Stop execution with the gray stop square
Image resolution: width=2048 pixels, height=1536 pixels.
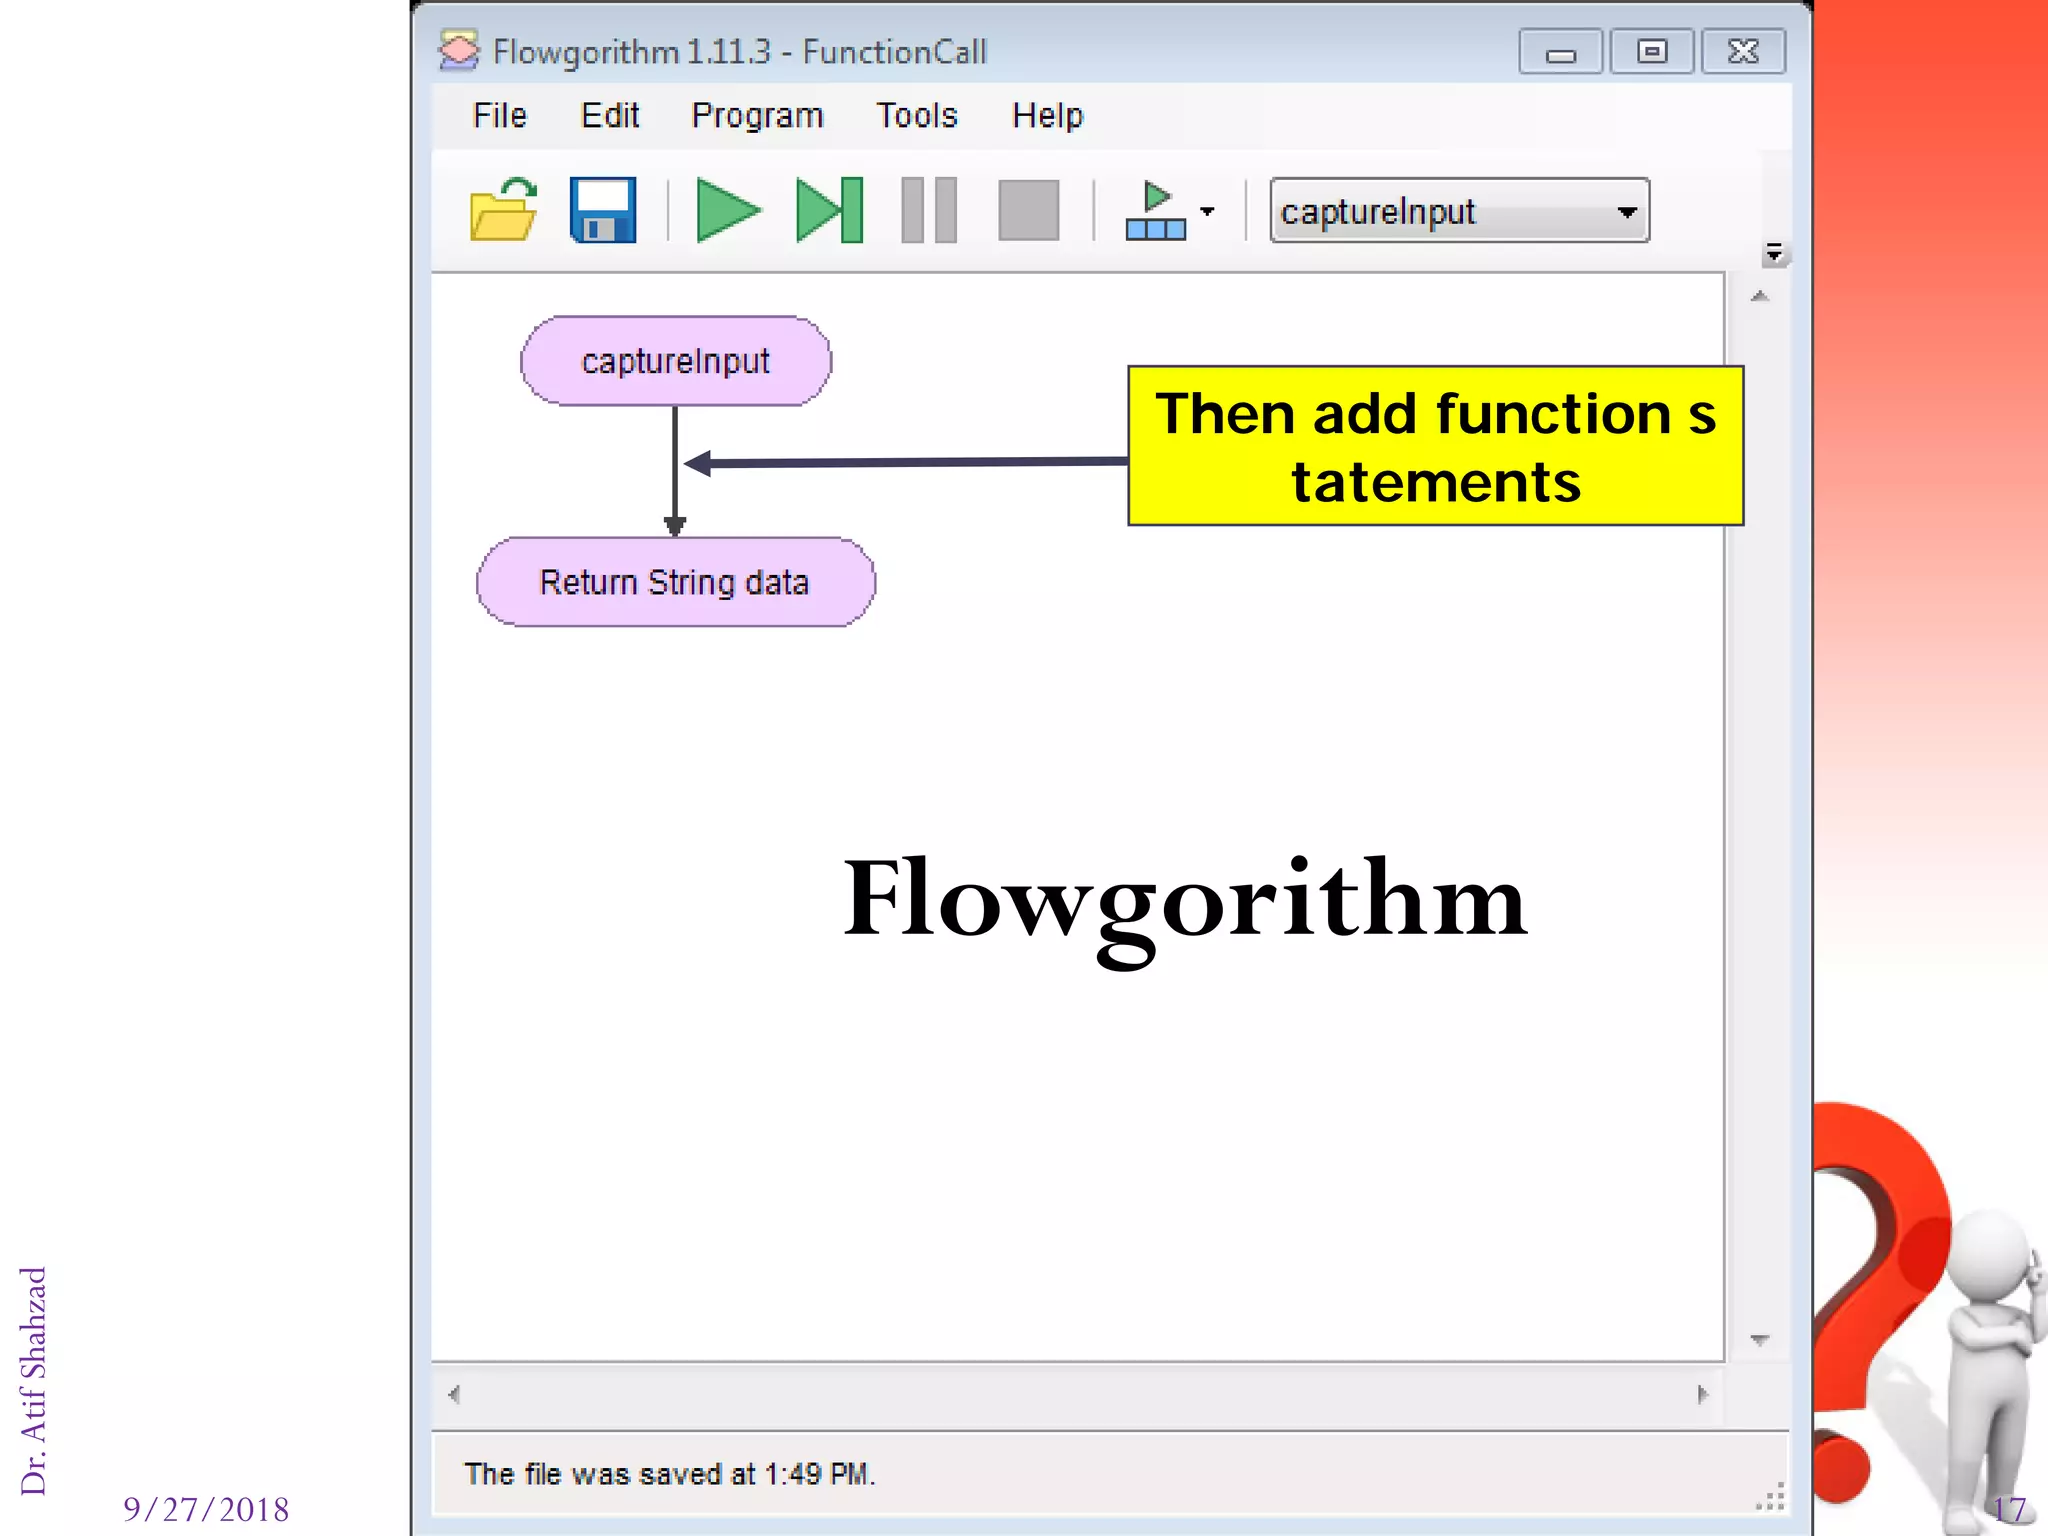1029,210
